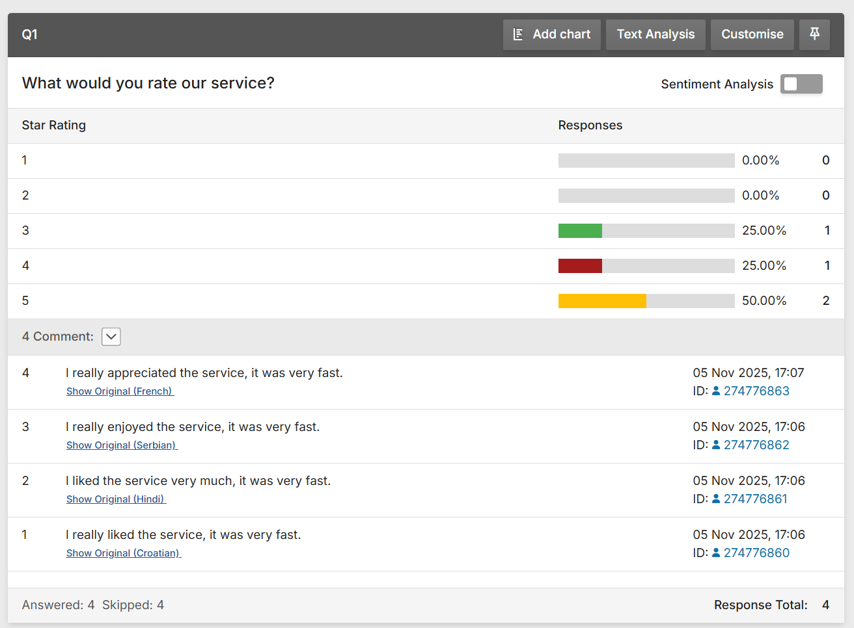Open respondent ID 274776863
Screen dimensions: 854x628
[756, 391]
